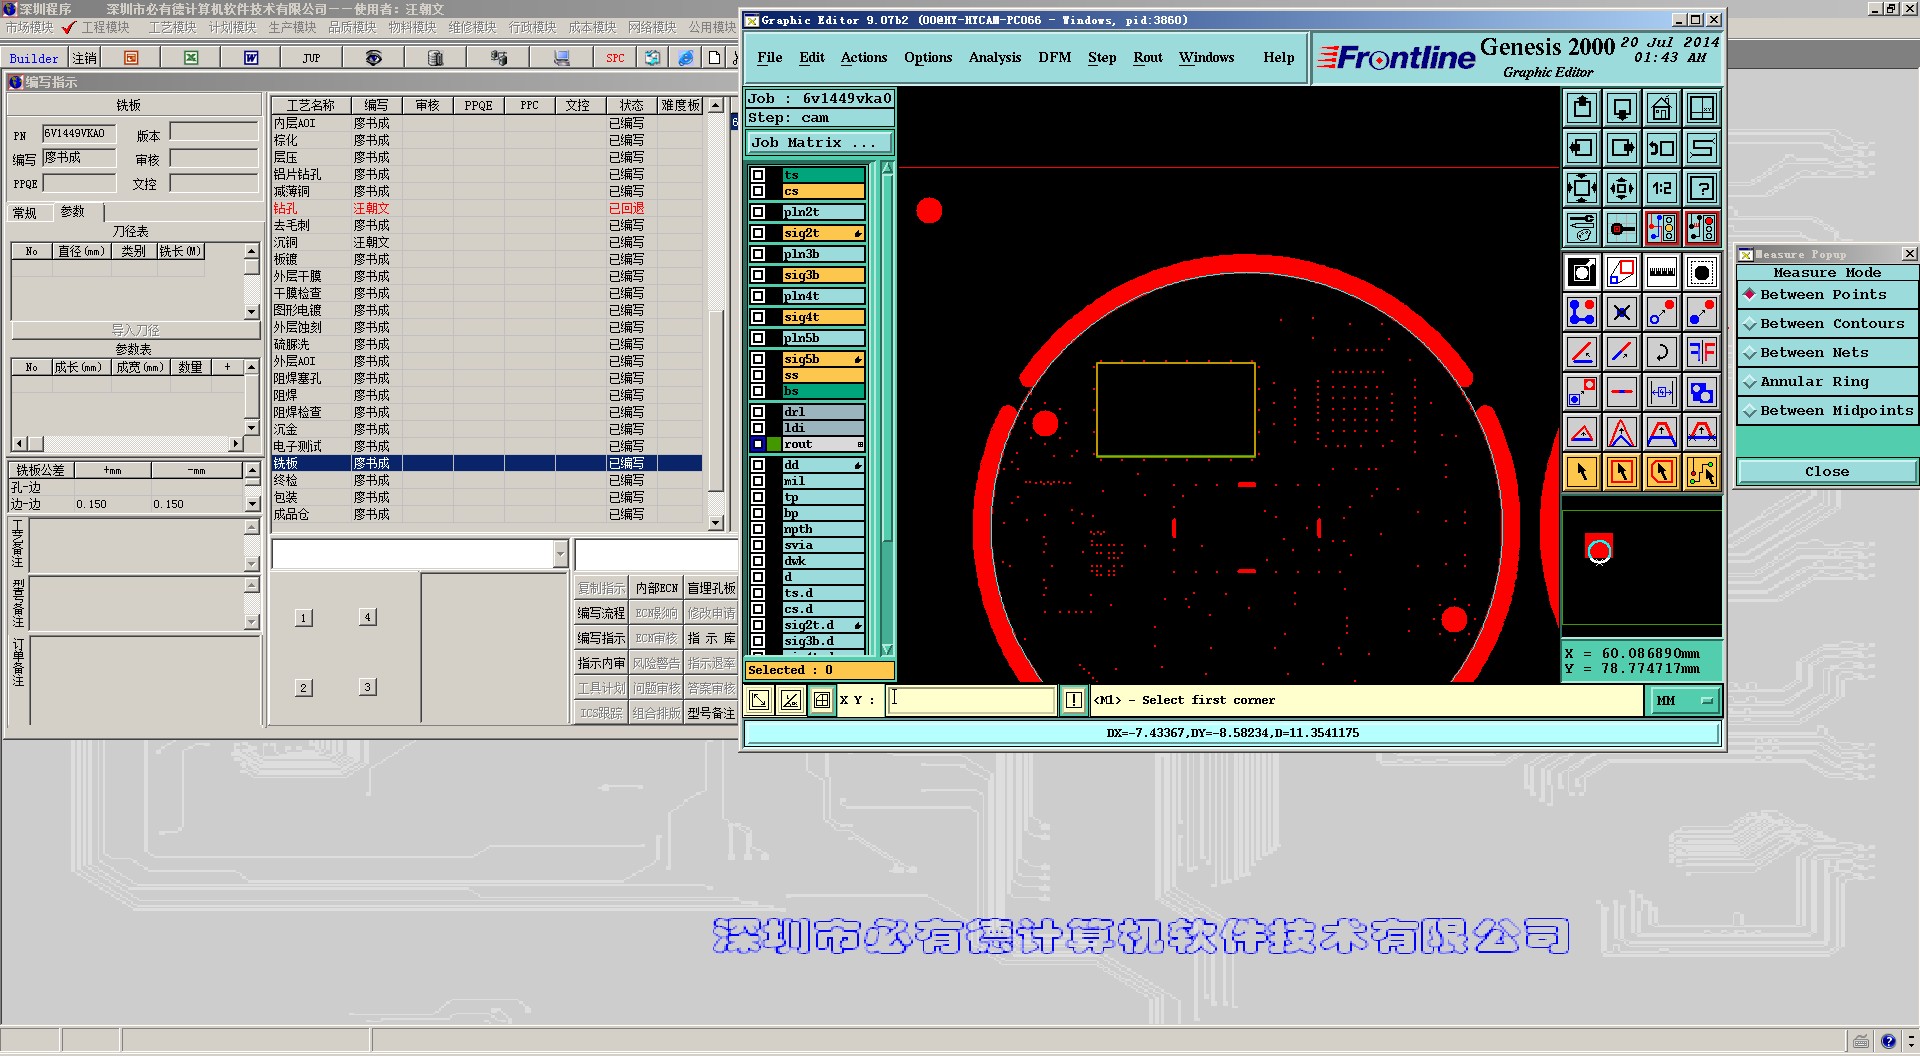Click the scroll down arrow of layer list
Image resolution: width=1920 pixels, height=1056 pixels.
pyautogui.click(x=887, y=649)
